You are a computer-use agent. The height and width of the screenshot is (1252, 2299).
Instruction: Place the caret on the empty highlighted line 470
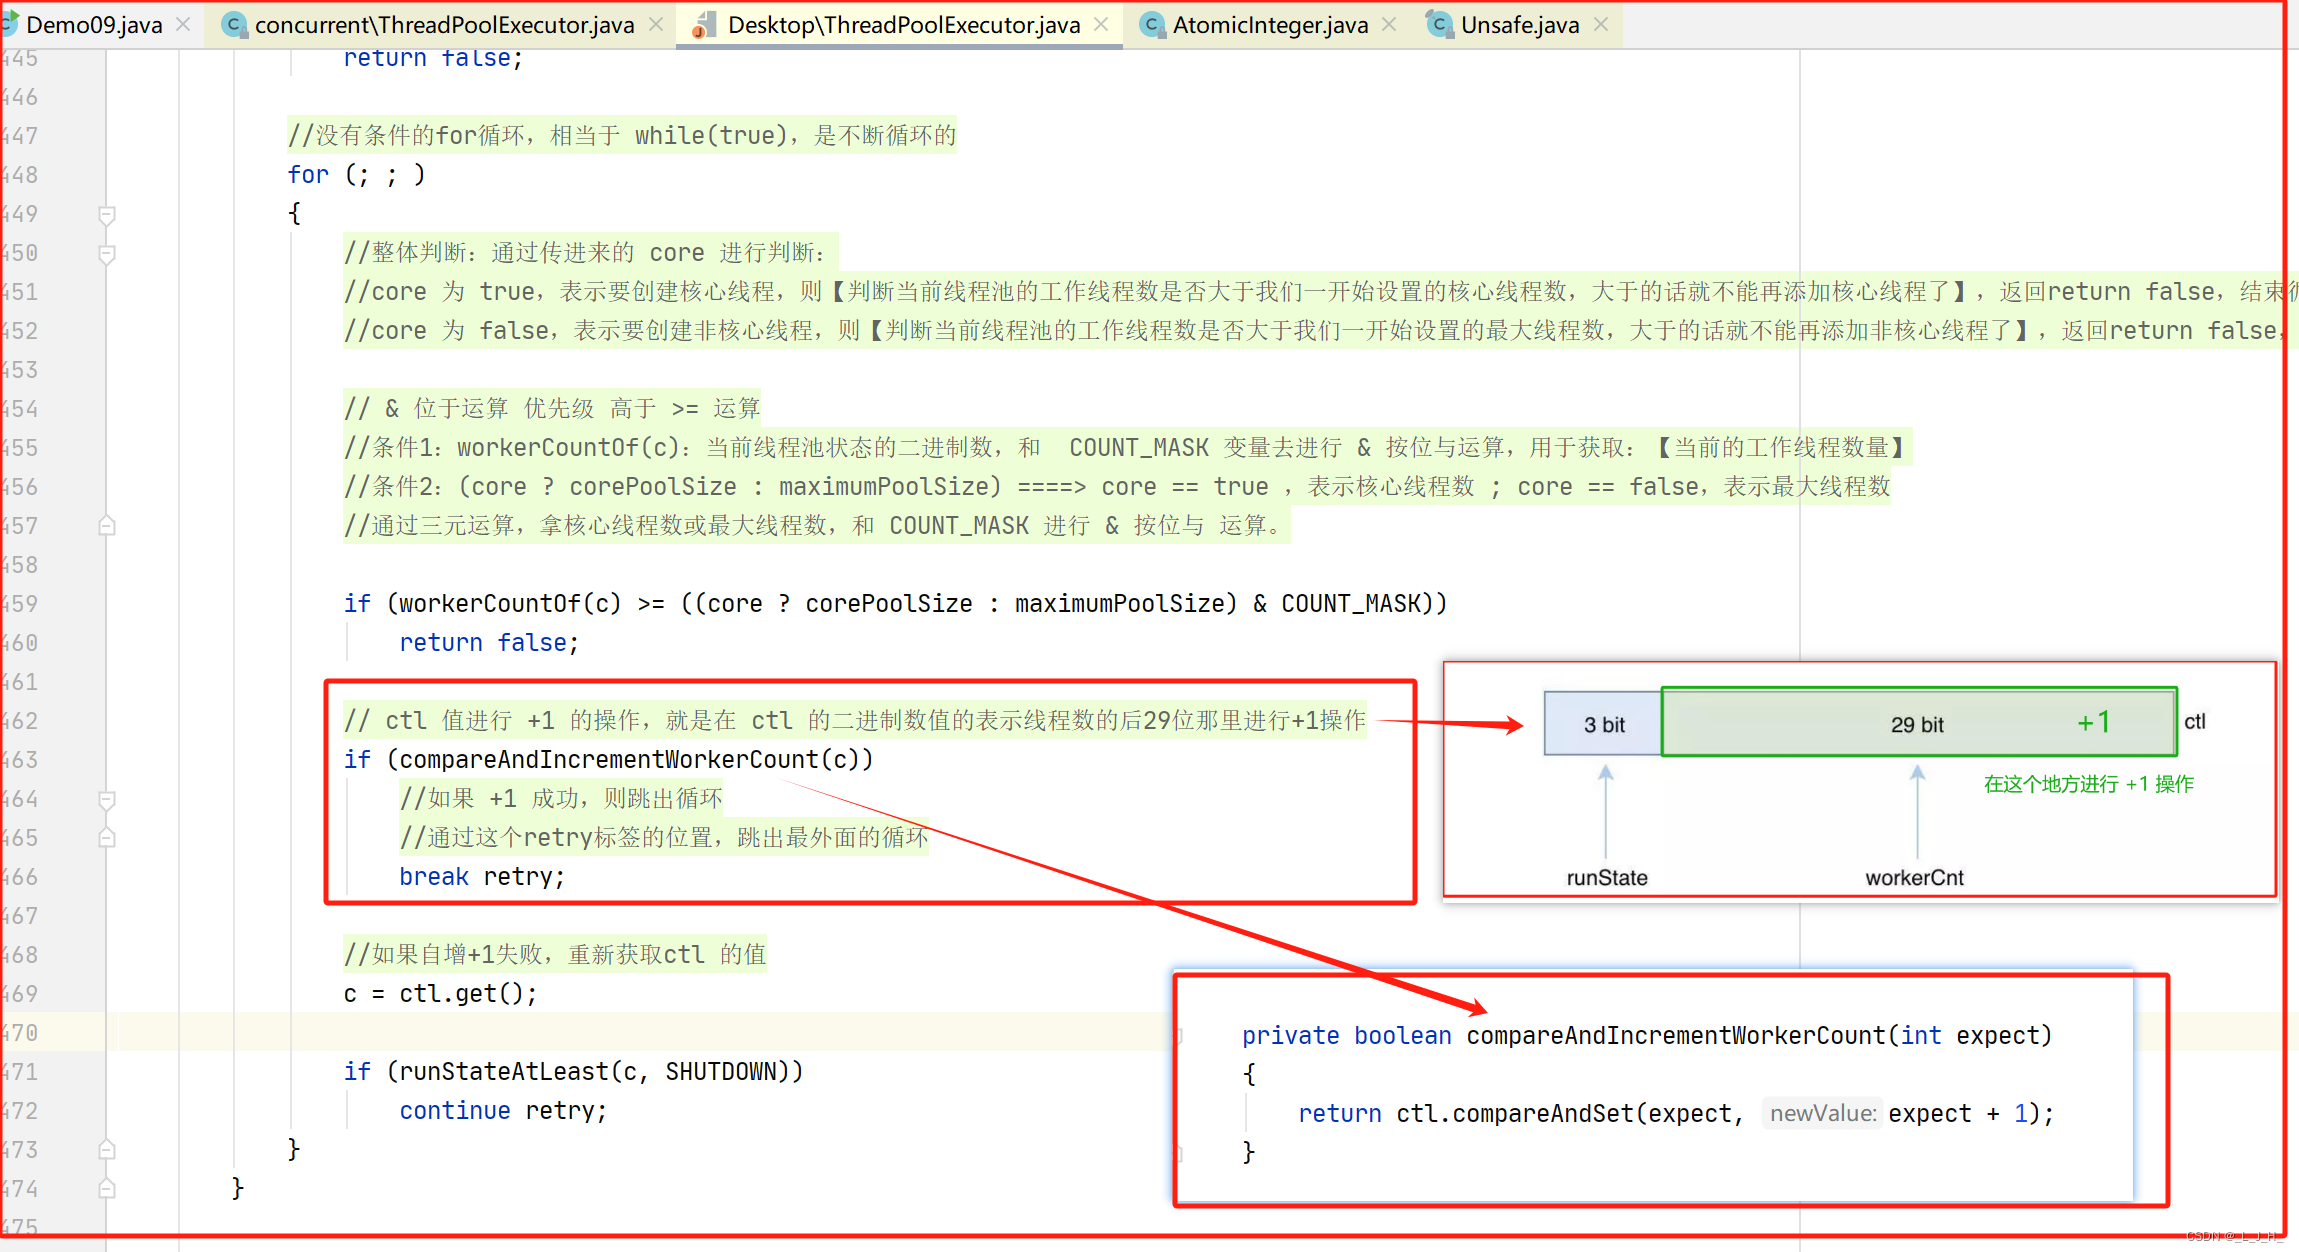pyautogui.click(x=640, y=1033)
